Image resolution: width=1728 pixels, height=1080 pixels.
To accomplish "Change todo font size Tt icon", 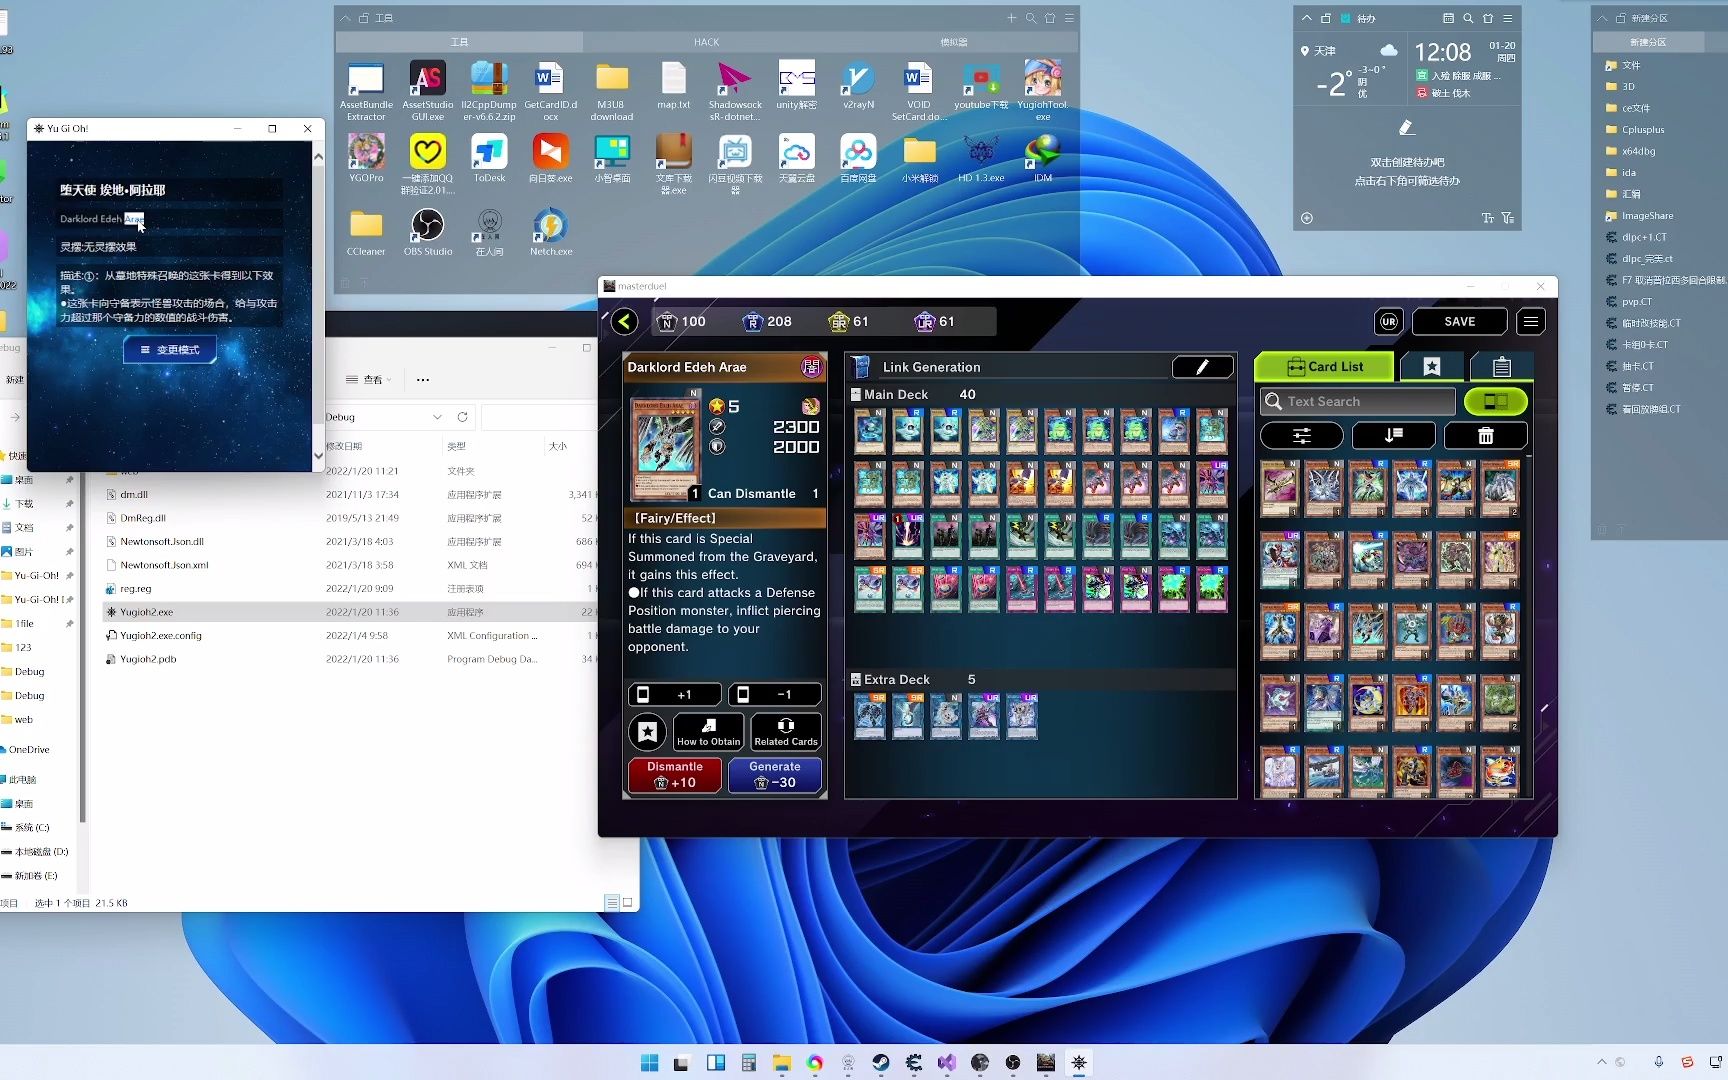I will coord(1487,218).
